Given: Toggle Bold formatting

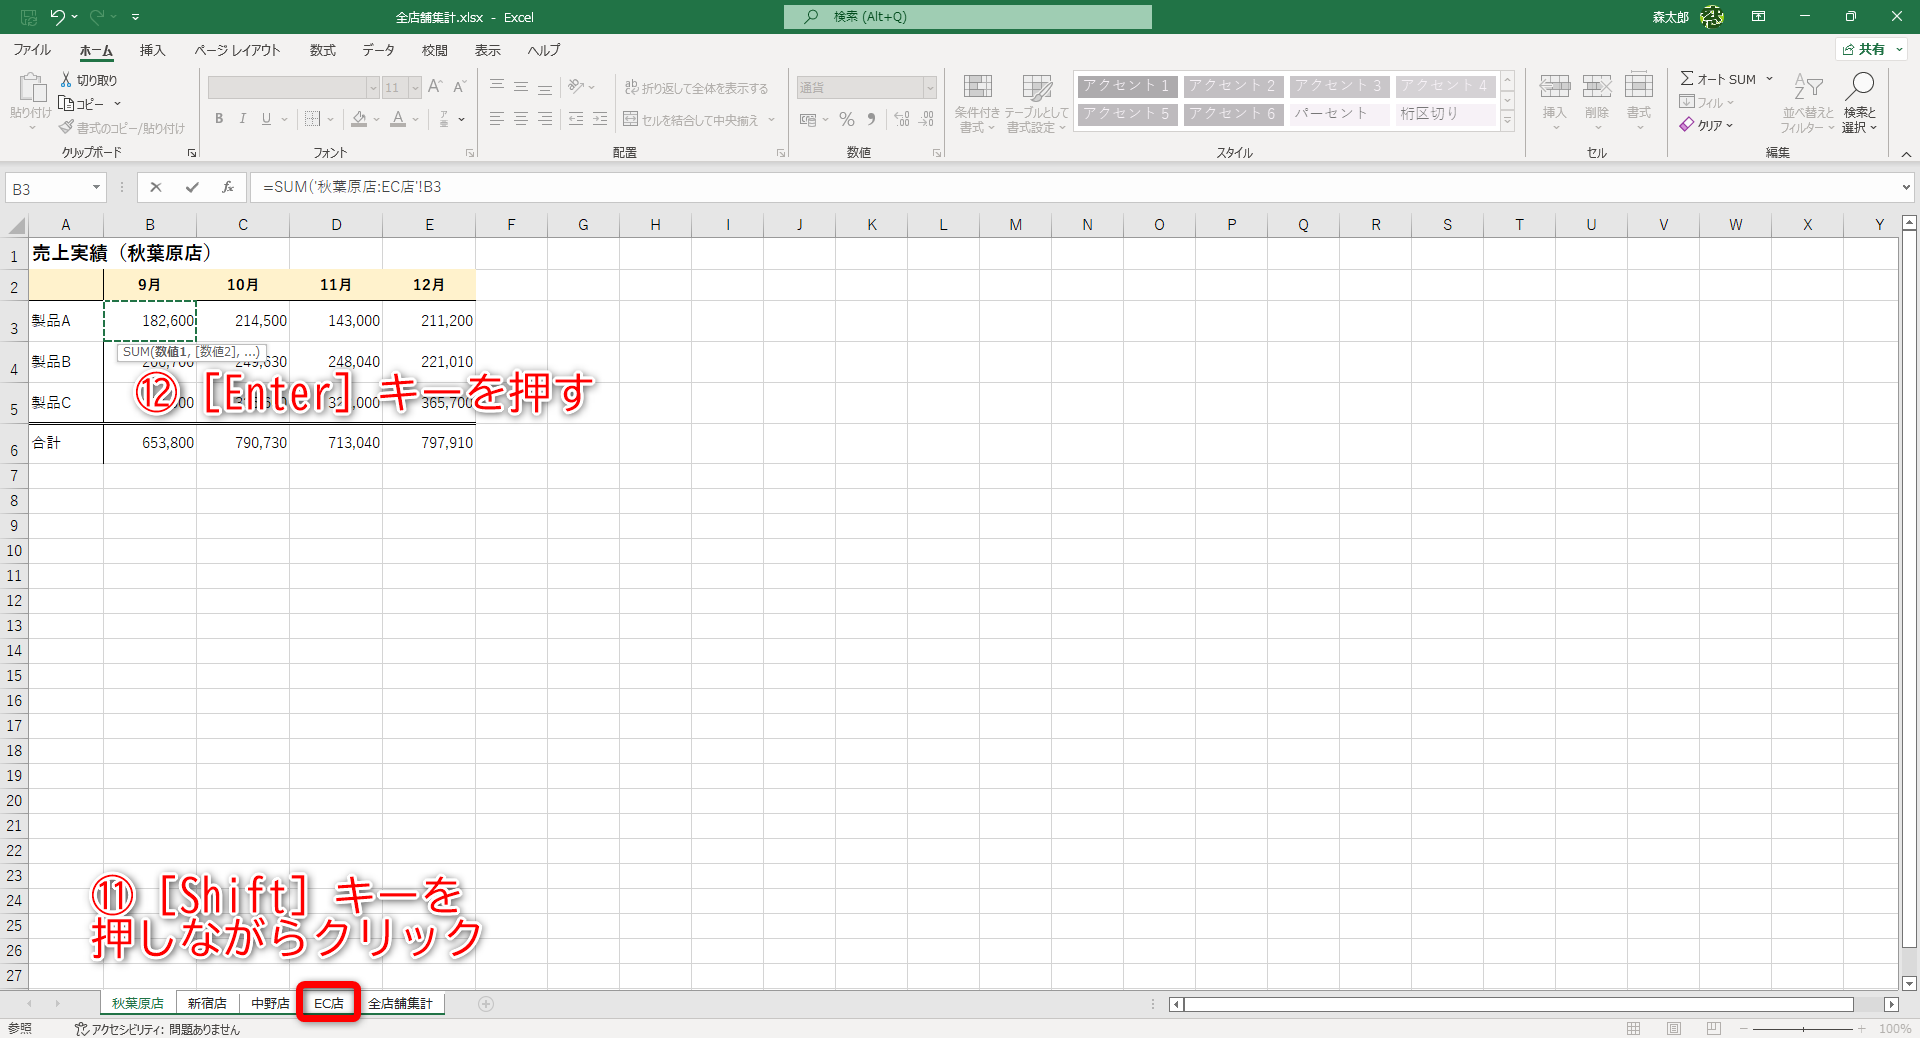Looking at the screenshot, I should point(219,119).
